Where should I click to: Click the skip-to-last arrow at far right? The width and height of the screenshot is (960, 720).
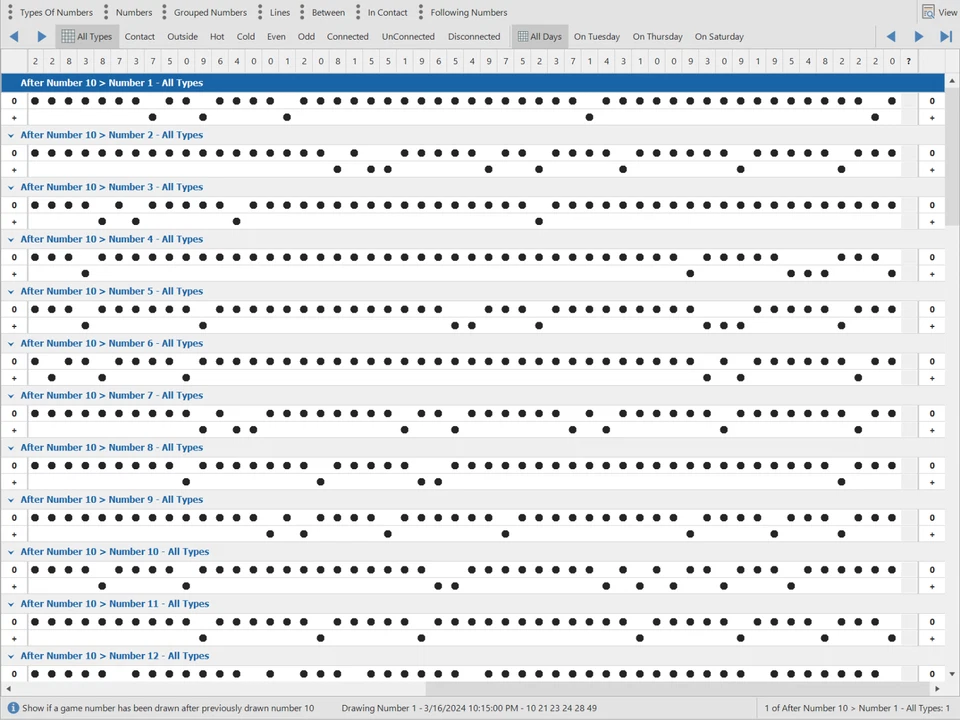945,36
